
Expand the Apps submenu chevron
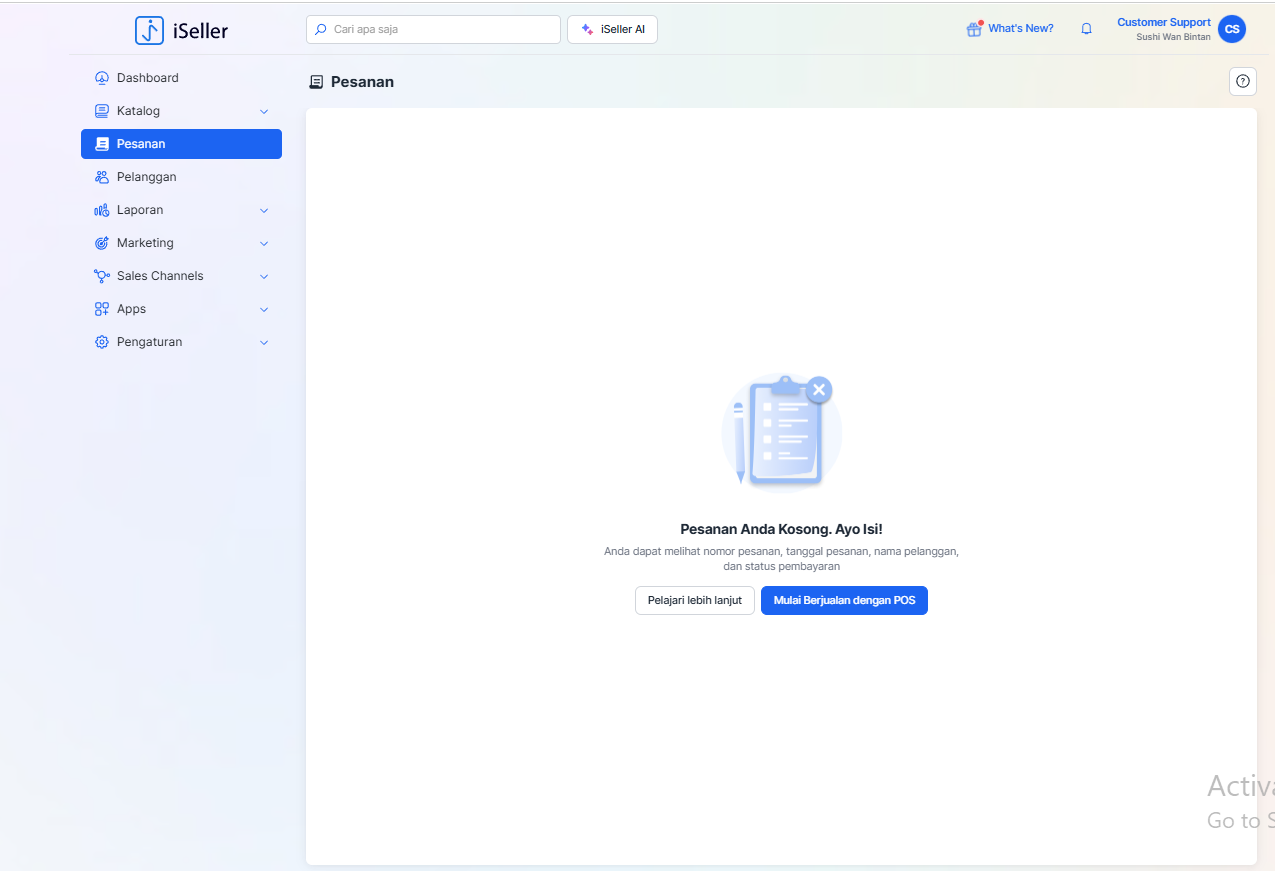pos(264,309)
